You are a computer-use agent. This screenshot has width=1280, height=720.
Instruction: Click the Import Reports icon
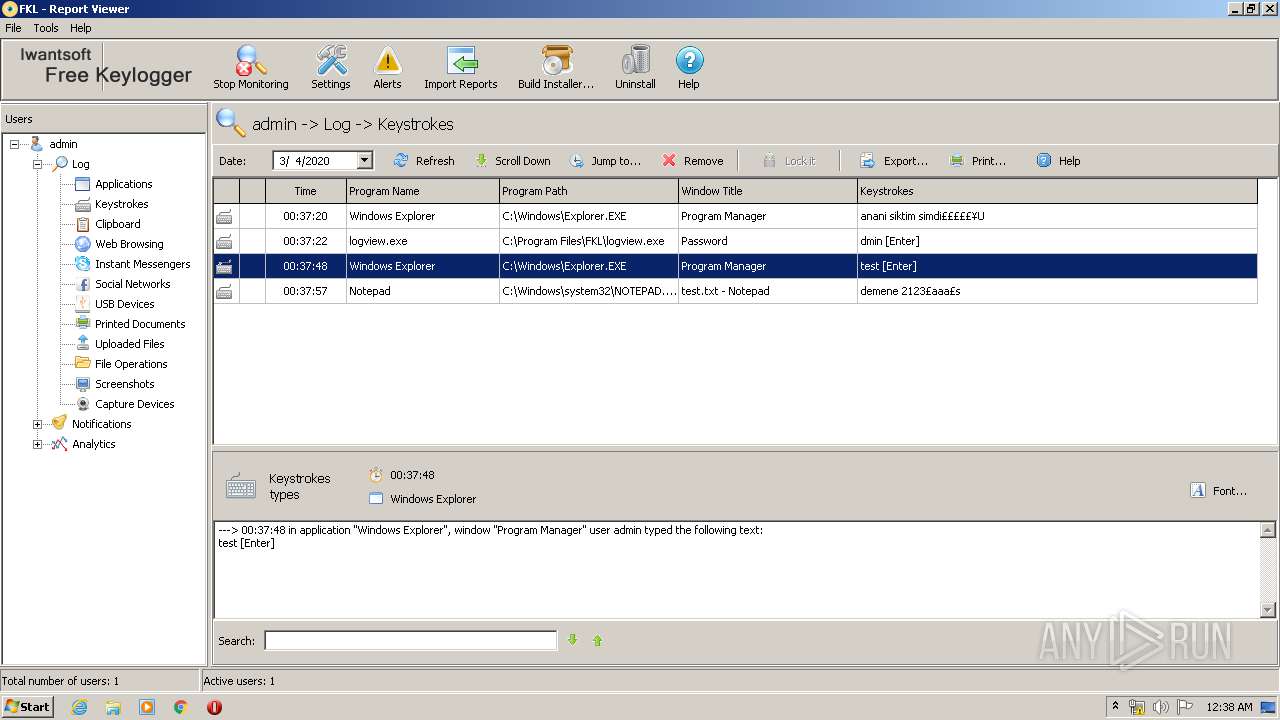click(x=460, y=67)
